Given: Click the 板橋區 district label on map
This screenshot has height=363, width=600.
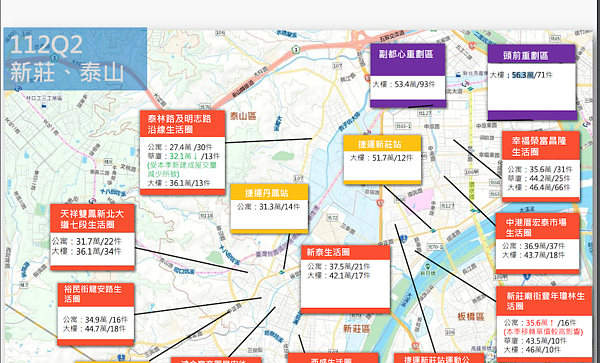Looking at the screenshot, I should click(x=471, y=317).
